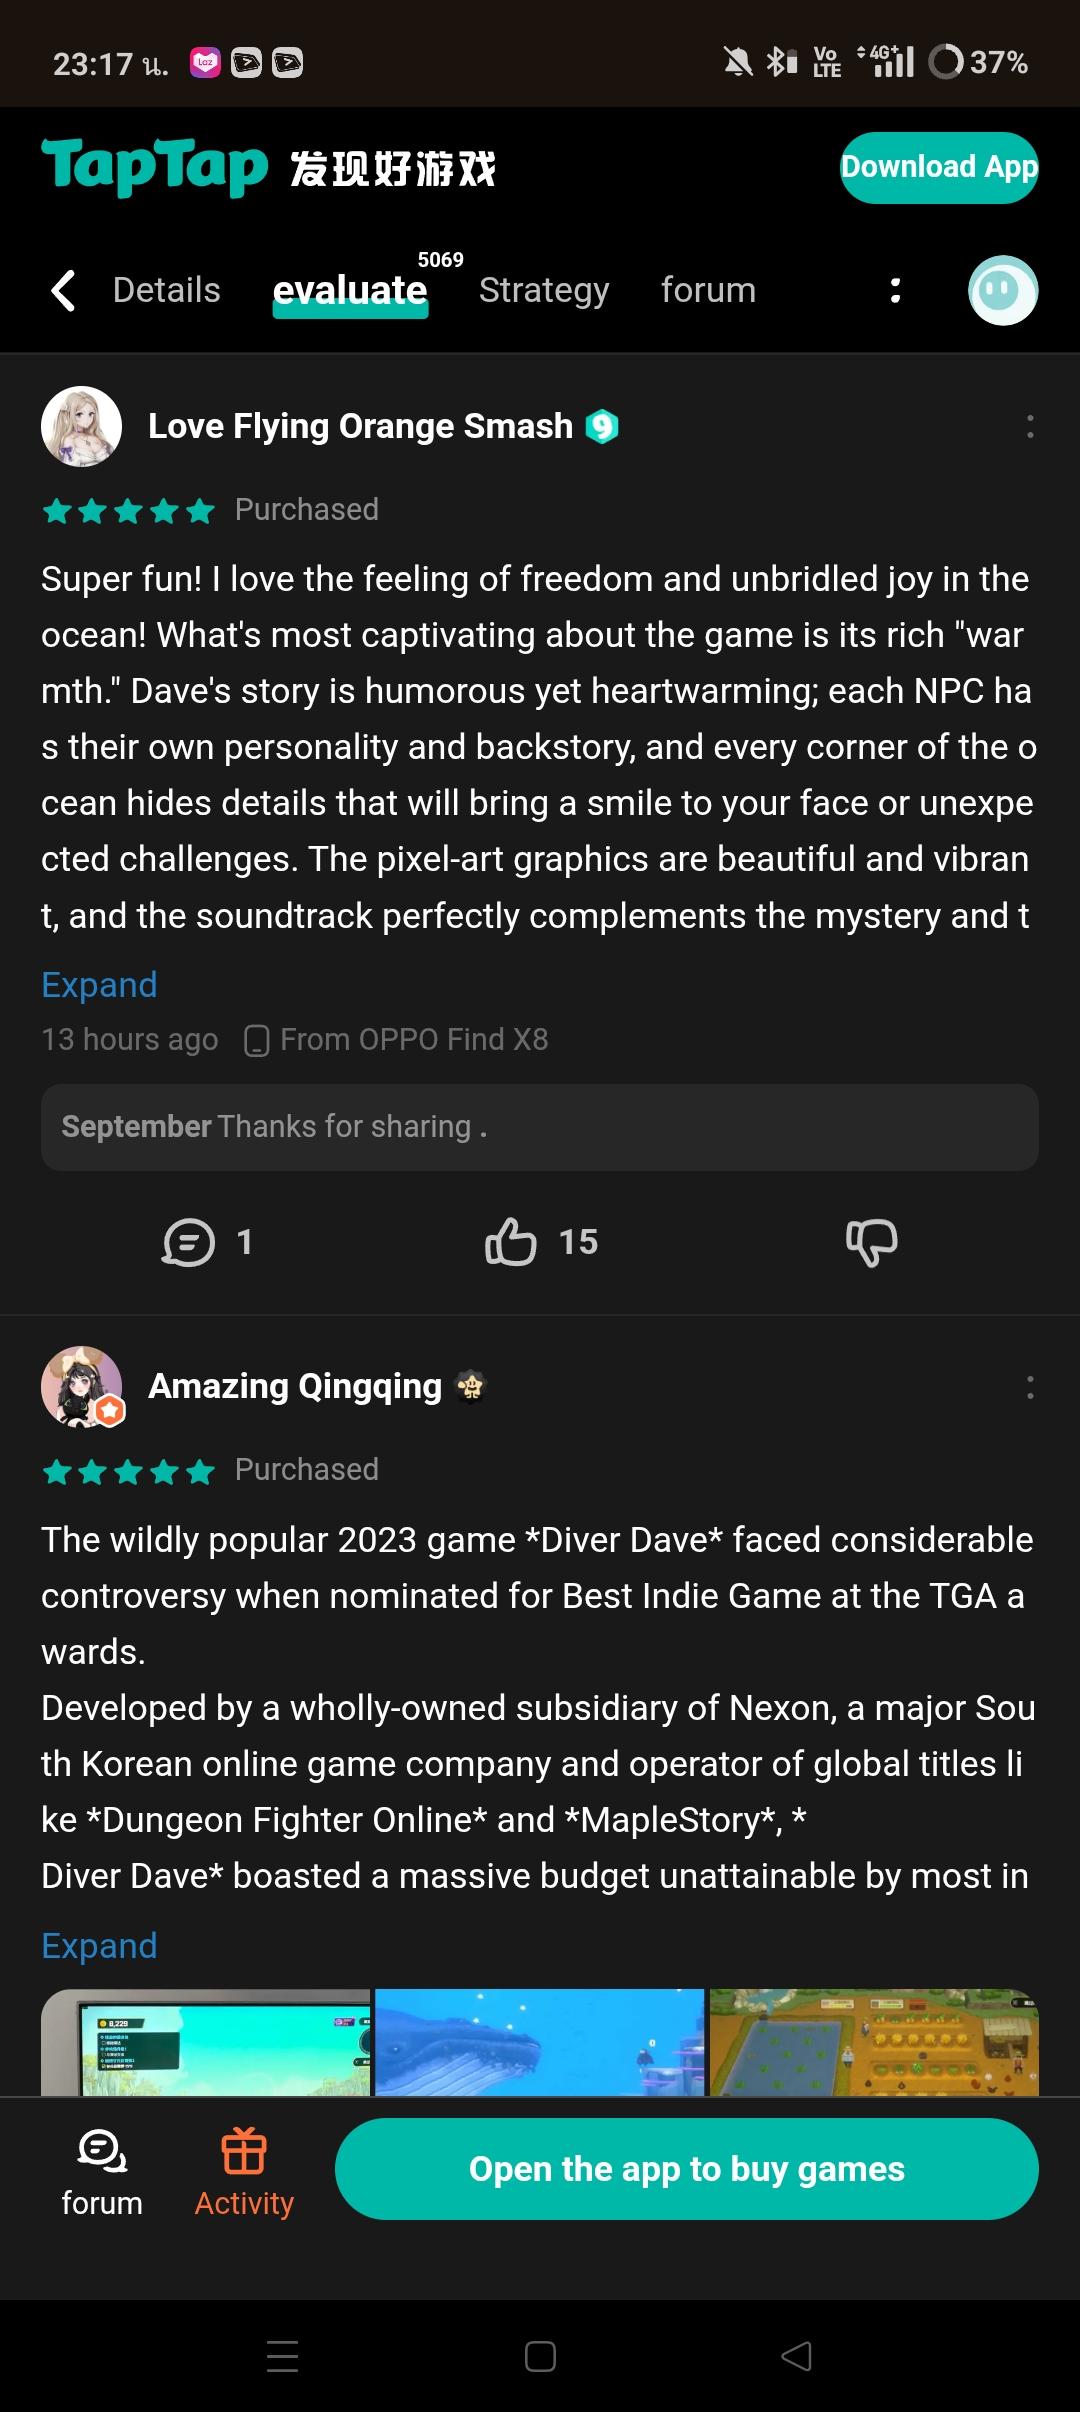Tap the comment icon on first review
This screenshot has height=2412, width=1080.
click(189, 1242)
